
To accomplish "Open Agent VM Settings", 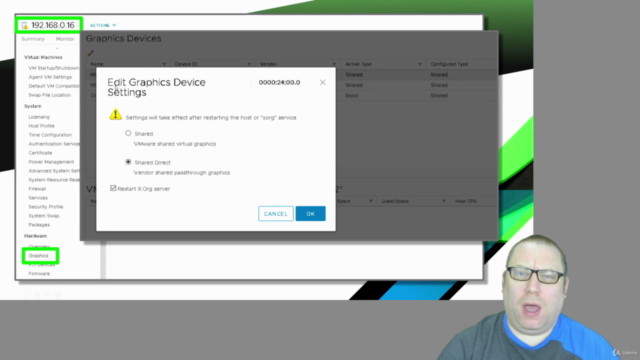I will coord(50,77).
